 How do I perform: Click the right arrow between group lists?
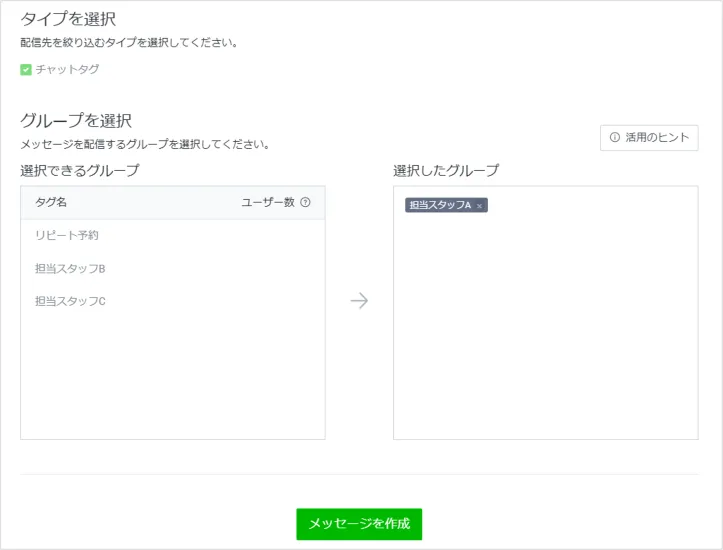[359, 301]
